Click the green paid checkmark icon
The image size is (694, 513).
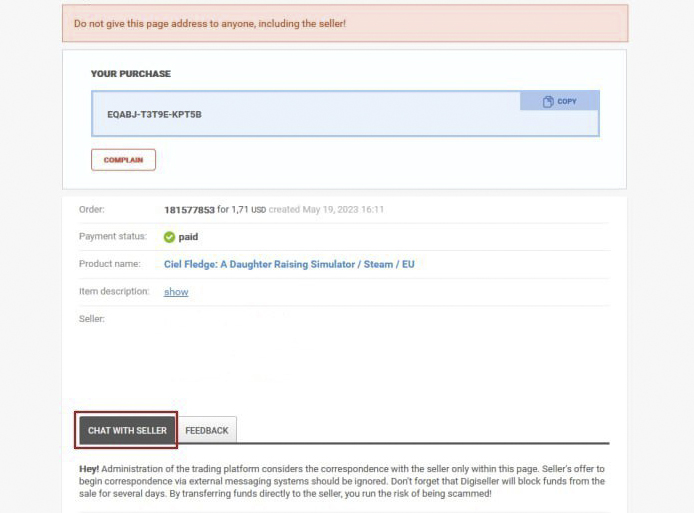[170, 237]
